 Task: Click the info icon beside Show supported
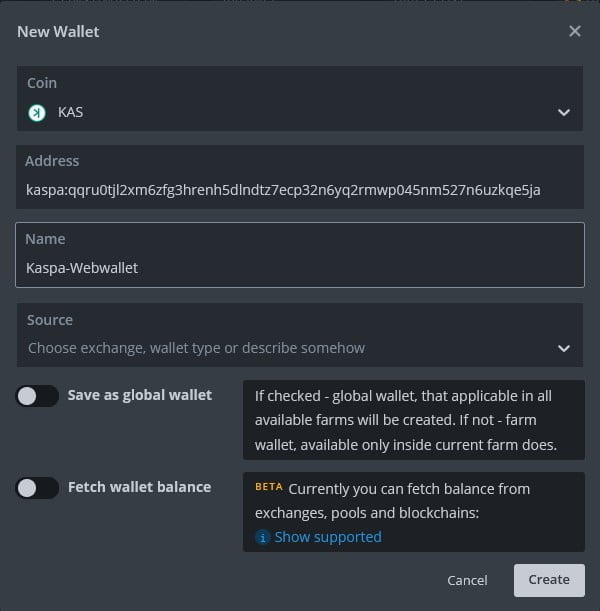point(263,537)
